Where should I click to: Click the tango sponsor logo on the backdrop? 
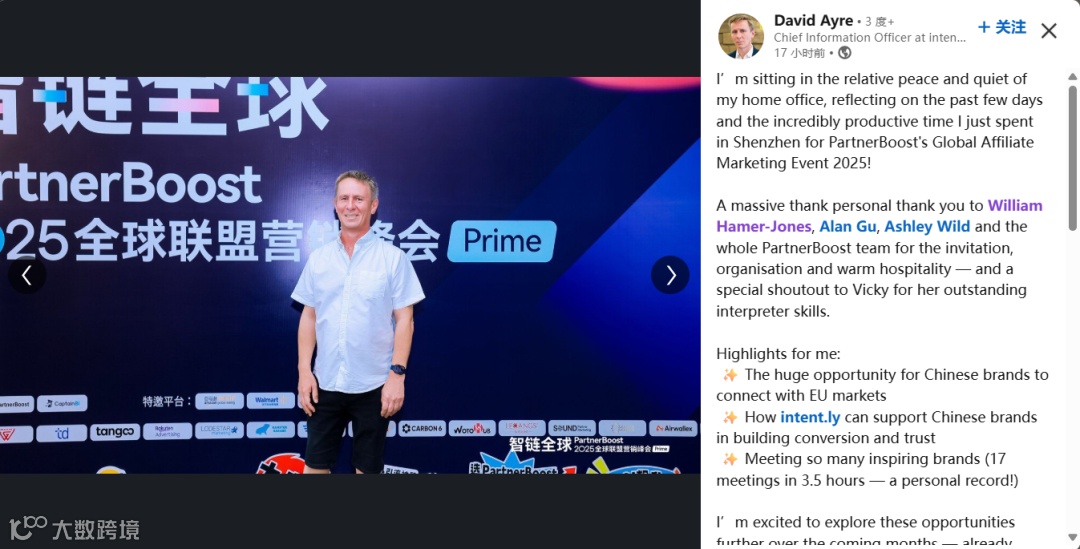click(x=115, y=432)
